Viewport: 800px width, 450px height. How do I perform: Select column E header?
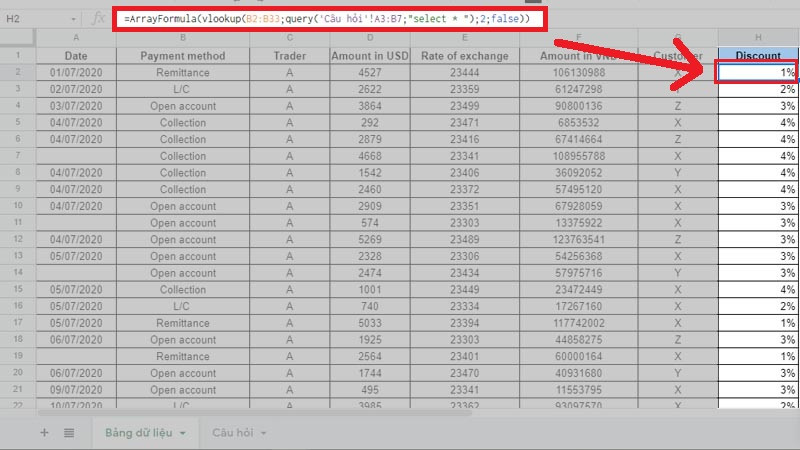click(465, 38)
